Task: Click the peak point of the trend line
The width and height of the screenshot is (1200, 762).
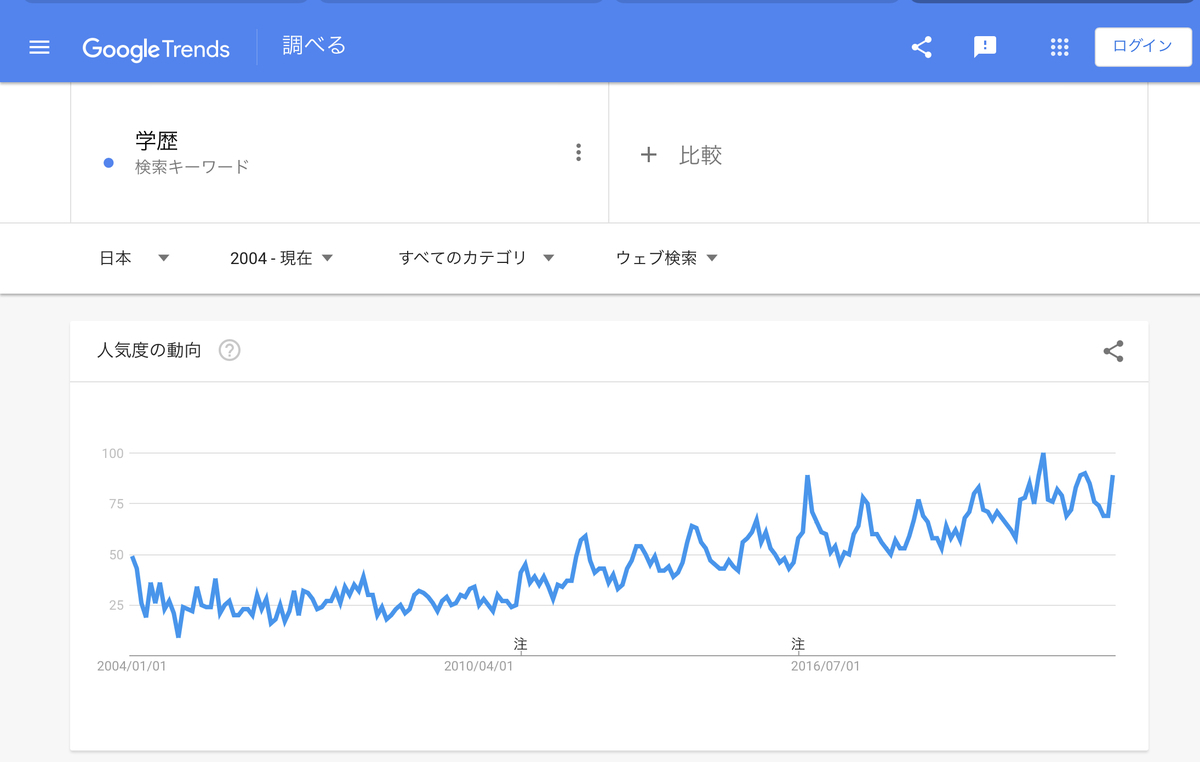Action: pyautogui.click(x=1042, y=453)
